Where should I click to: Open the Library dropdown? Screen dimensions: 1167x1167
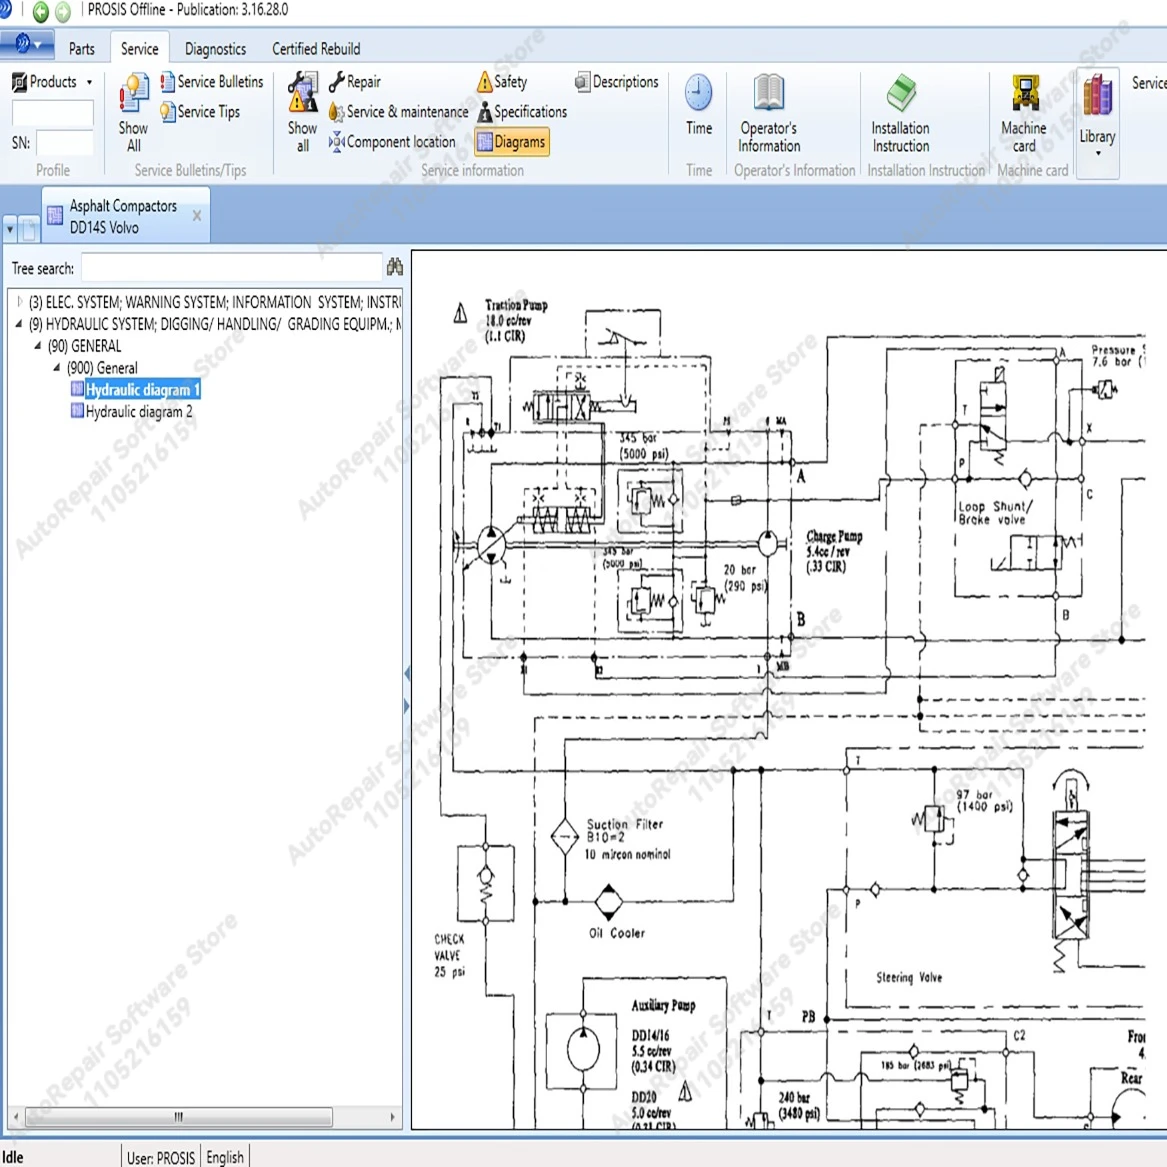[1097, 120]
